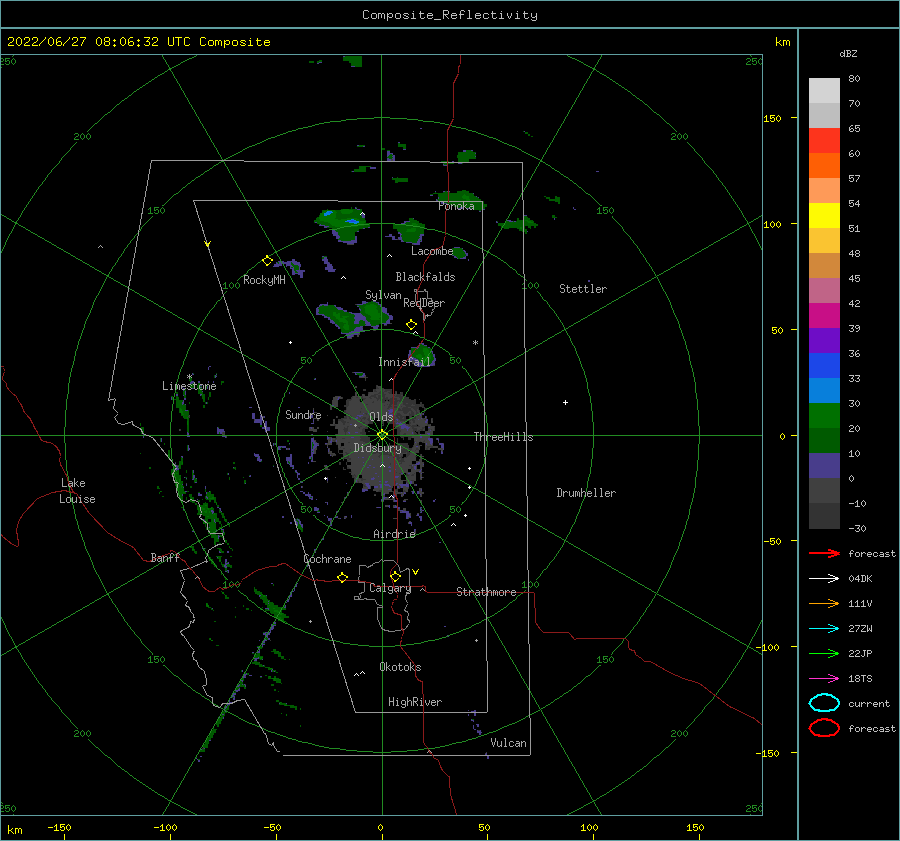This screenshot has height=841, width=900.
Task: Click the ThreeHills label
Action: [x=503, y=437]
